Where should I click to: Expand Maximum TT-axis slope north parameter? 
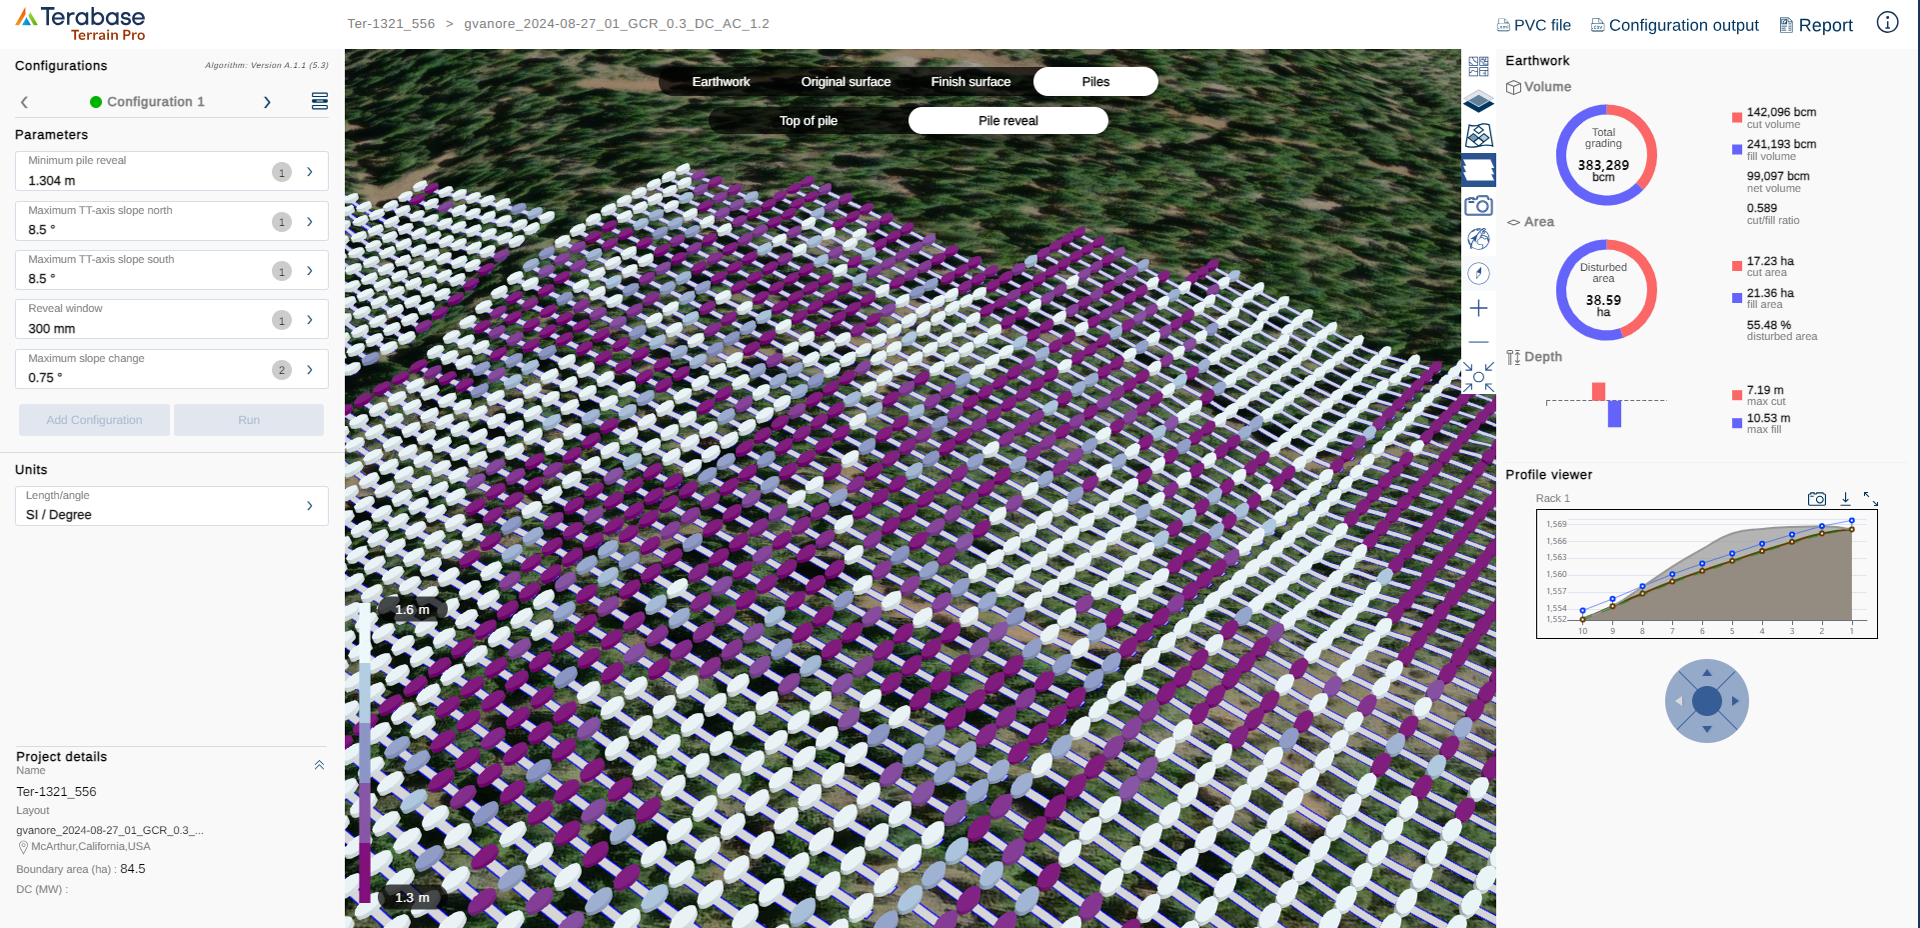pos(310,221)
